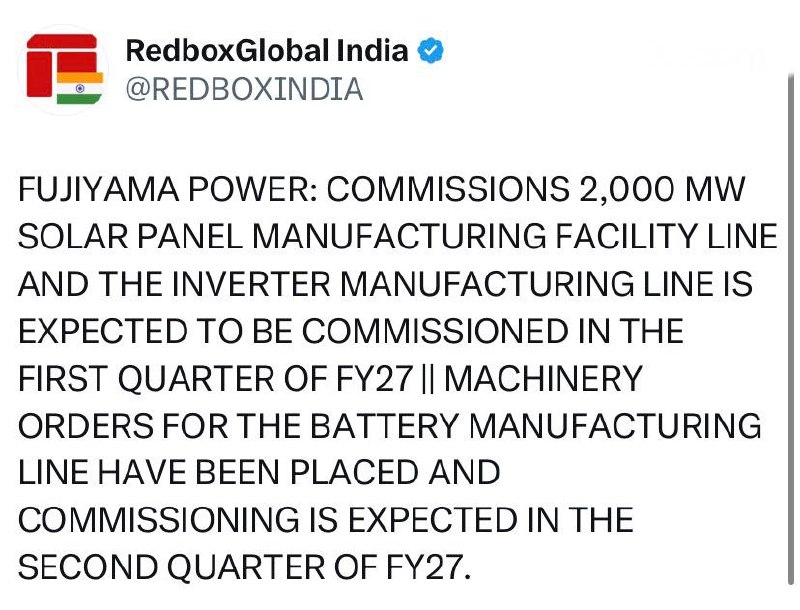Click the text 2,000 MW

point(662,189)
